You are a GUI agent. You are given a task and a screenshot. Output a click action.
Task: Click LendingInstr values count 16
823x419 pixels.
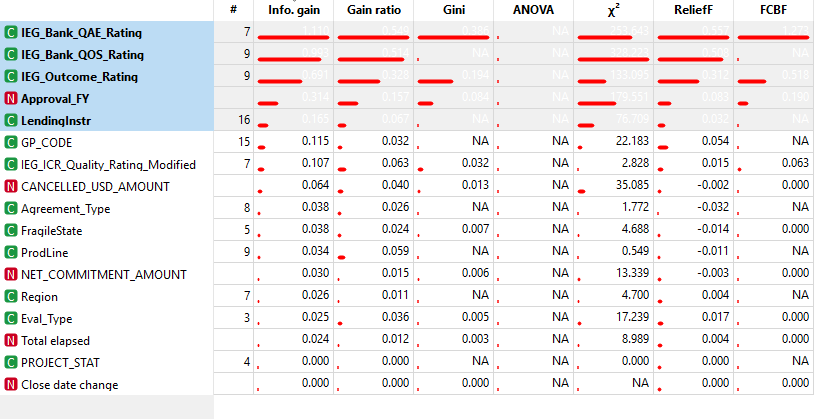point(244,120)
